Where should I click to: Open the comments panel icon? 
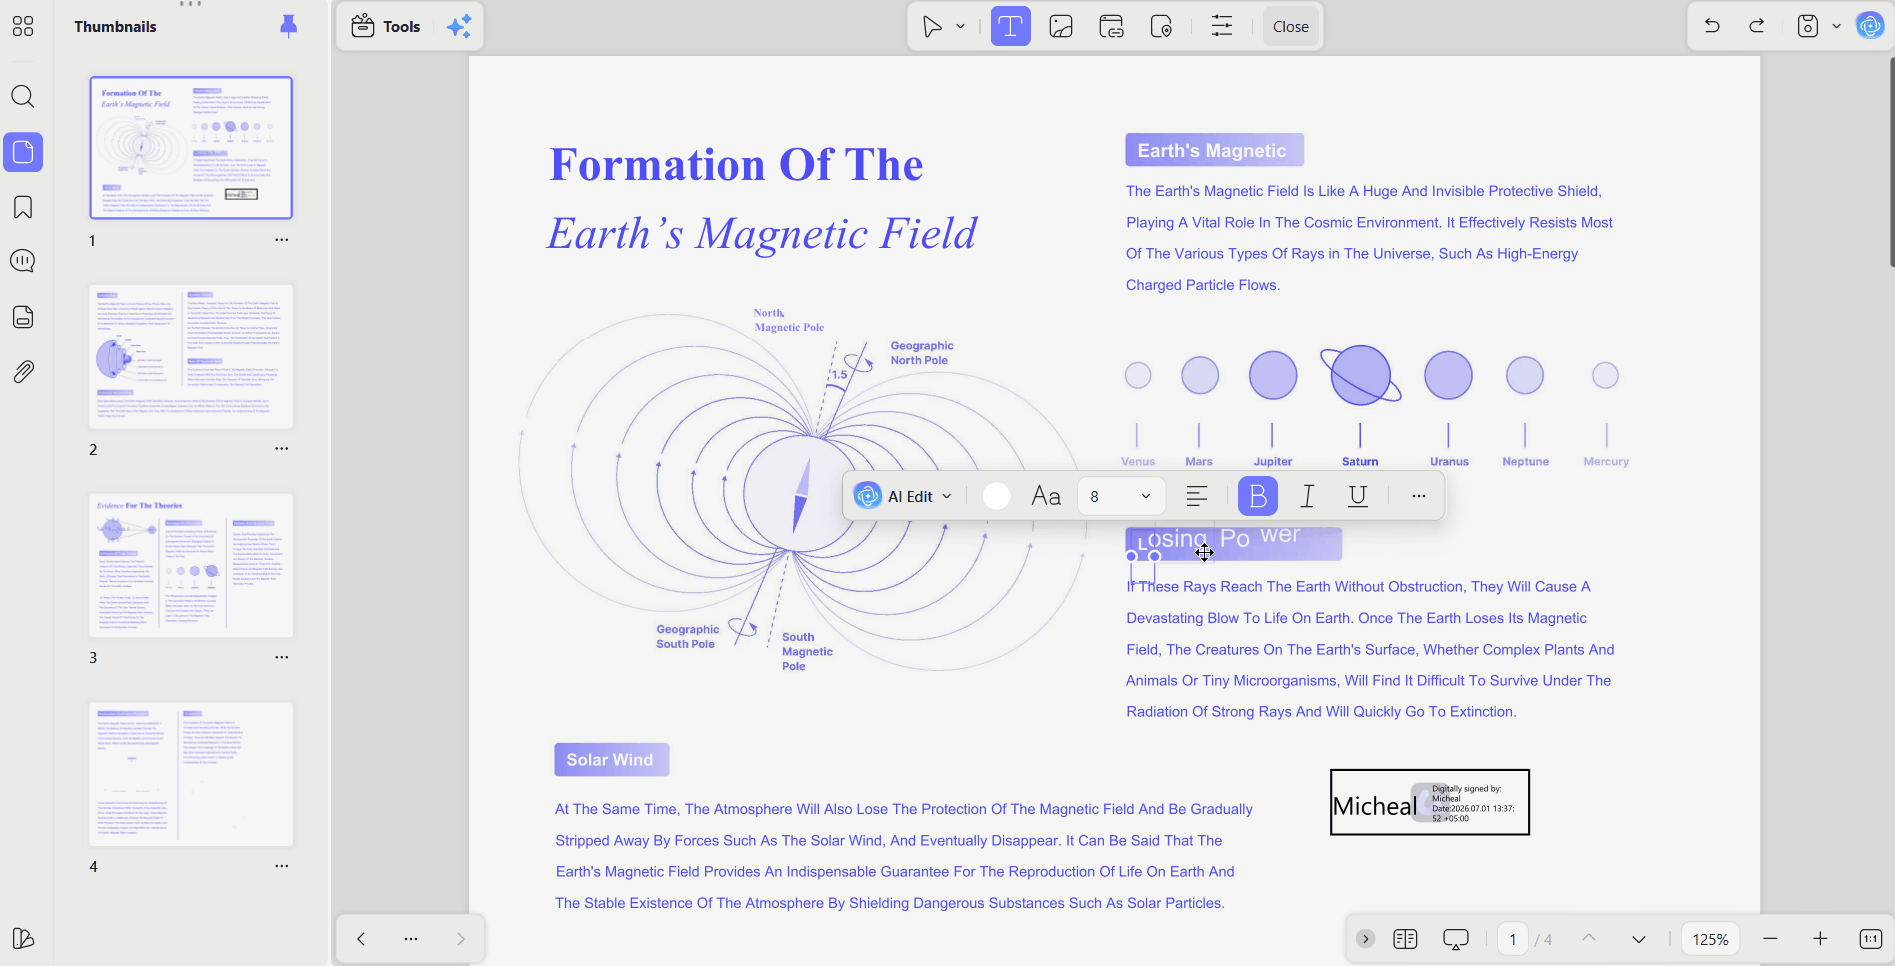(x=23, y=261)
